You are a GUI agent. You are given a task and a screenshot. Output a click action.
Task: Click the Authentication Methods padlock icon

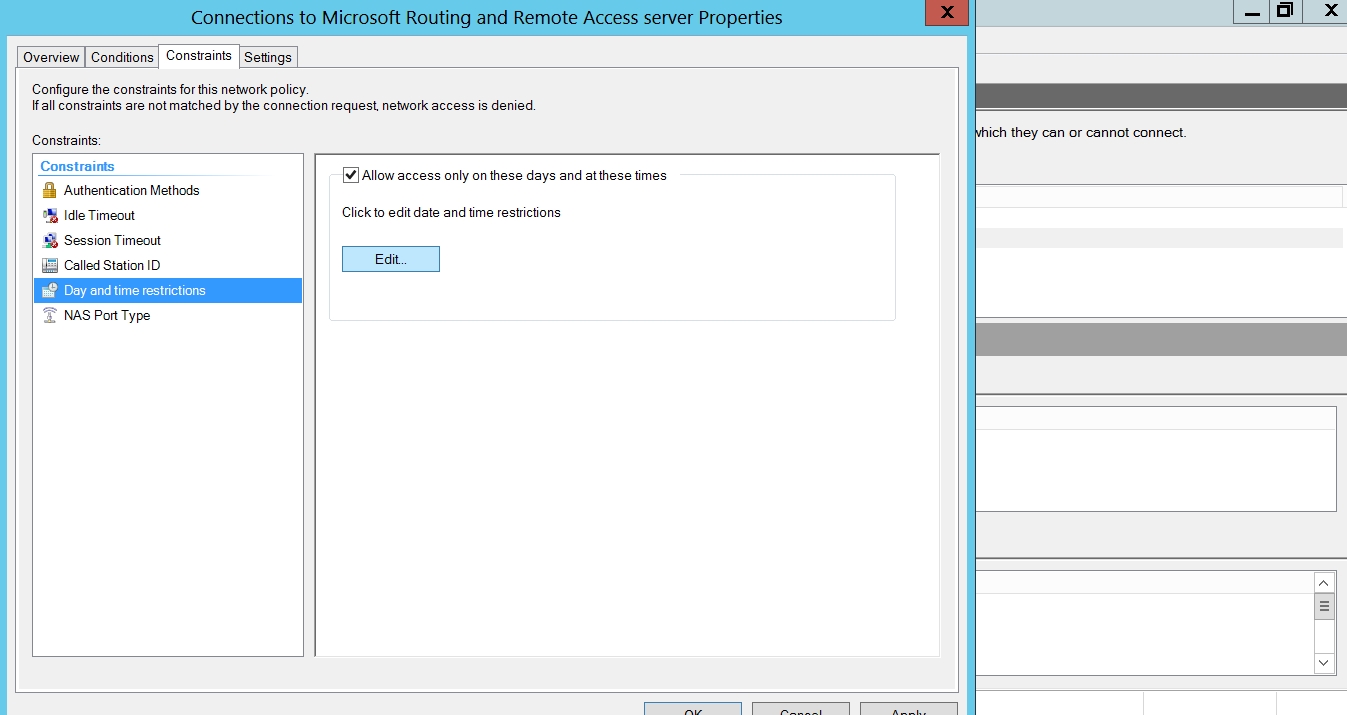tap(50, 190)
